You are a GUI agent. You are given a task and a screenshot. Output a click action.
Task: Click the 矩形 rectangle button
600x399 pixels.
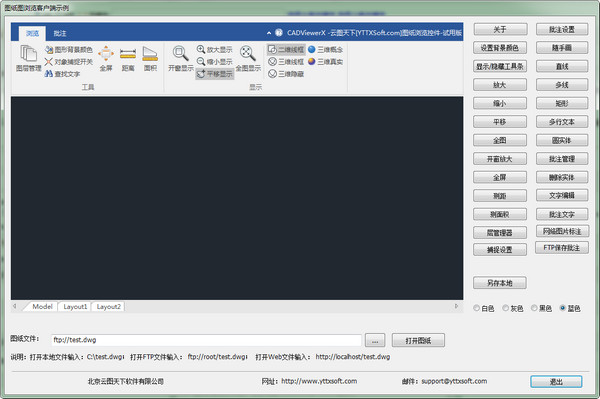(562, 103)
